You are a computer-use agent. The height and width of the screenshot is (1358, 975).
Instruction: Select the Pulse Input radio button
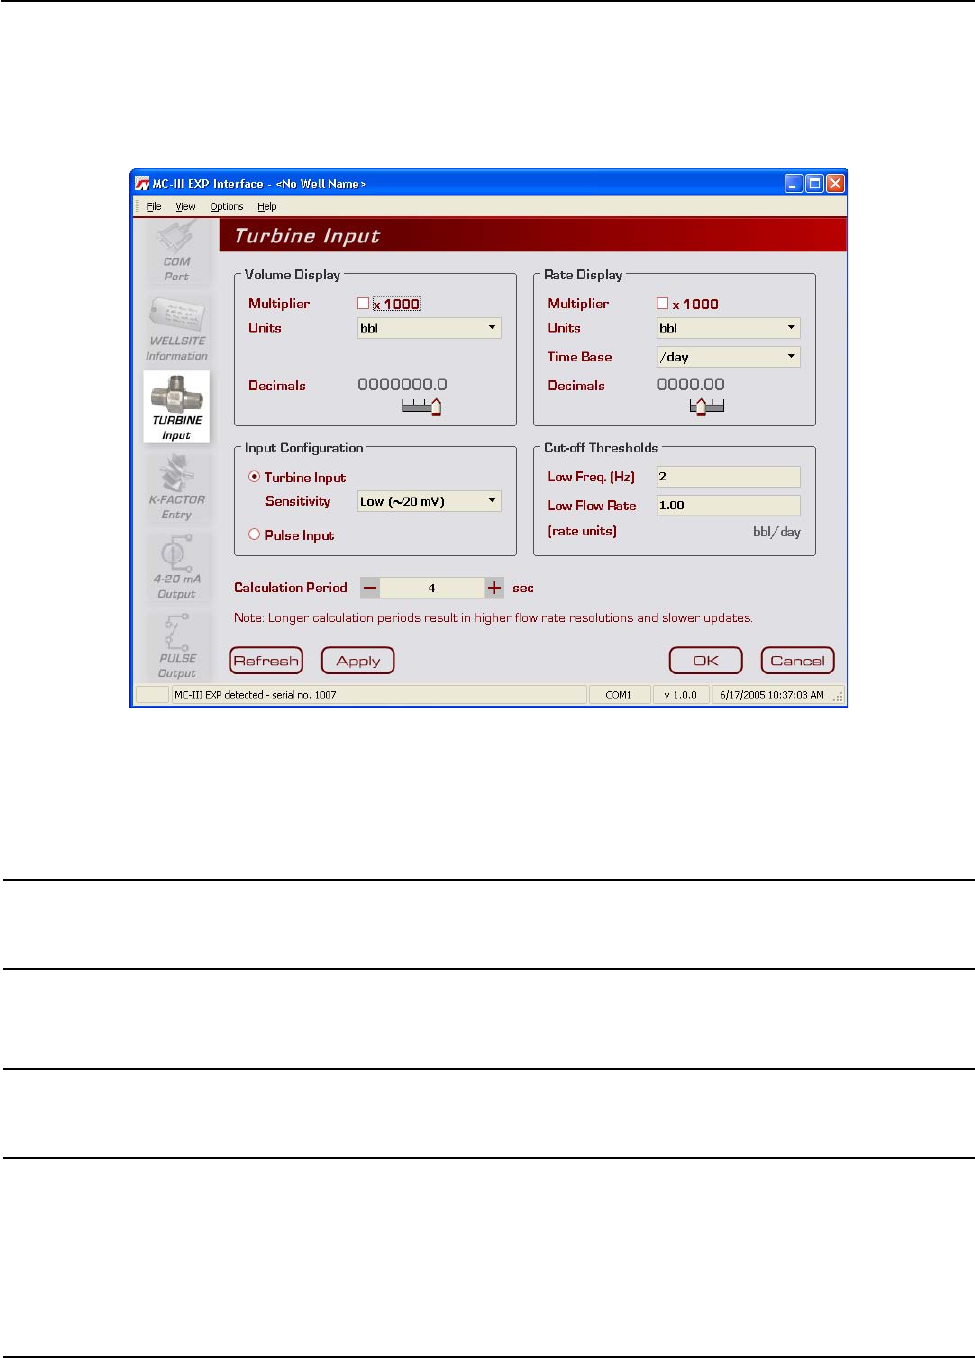pyautogui.click(x=254, y=535)
